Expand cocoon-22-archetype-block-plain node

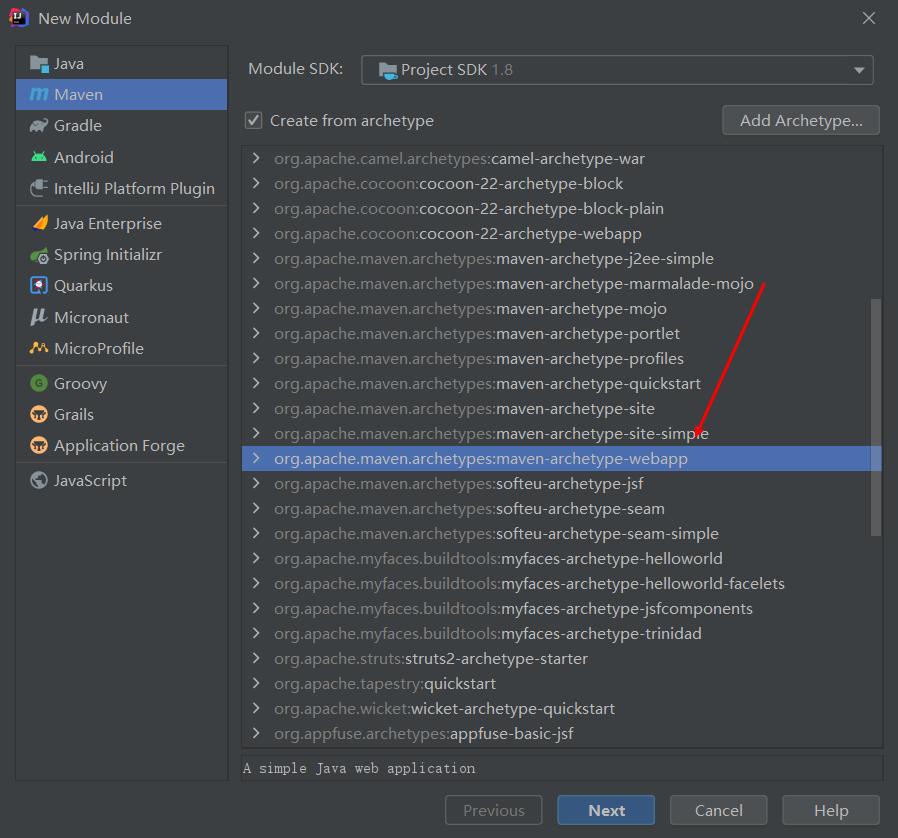coord(256,208)
